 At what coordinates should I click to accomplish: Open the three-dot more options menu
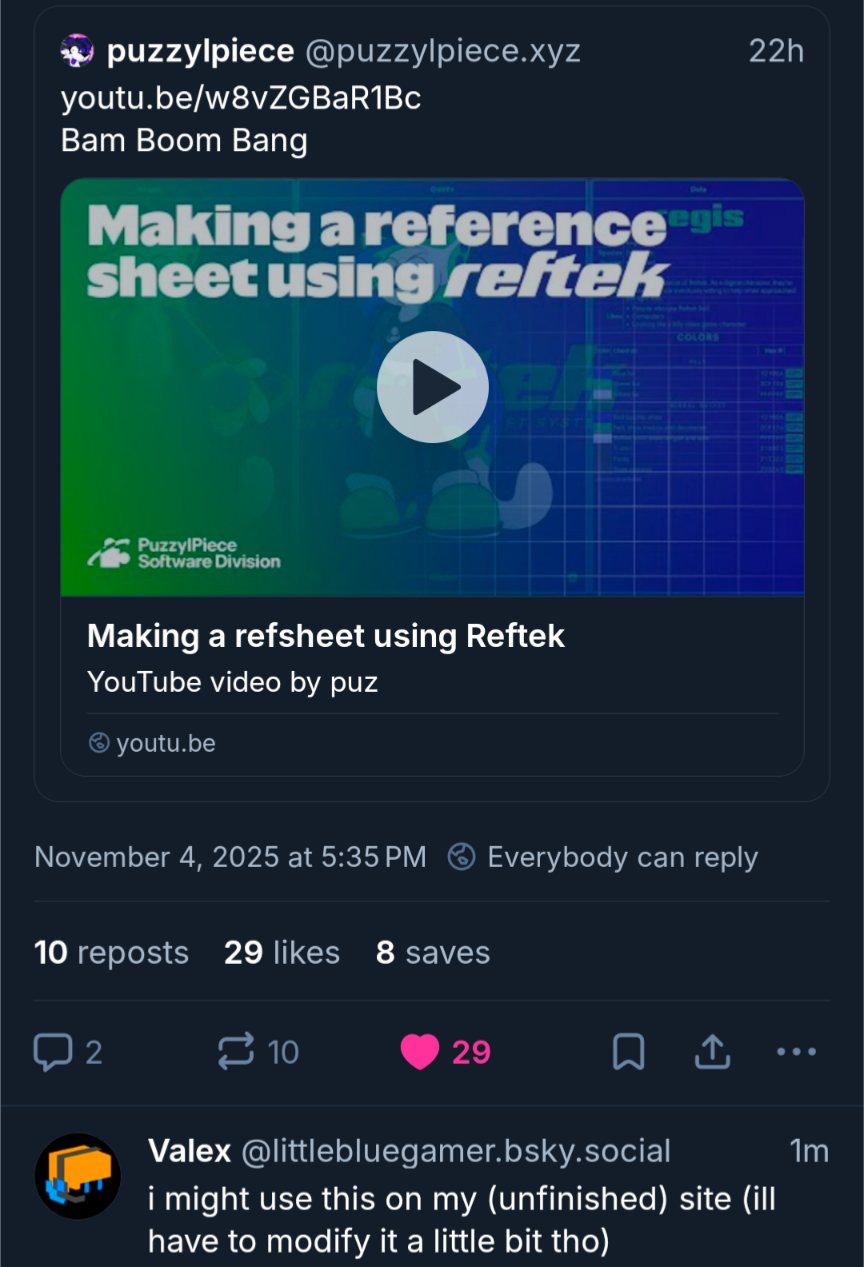[796, 1051]
